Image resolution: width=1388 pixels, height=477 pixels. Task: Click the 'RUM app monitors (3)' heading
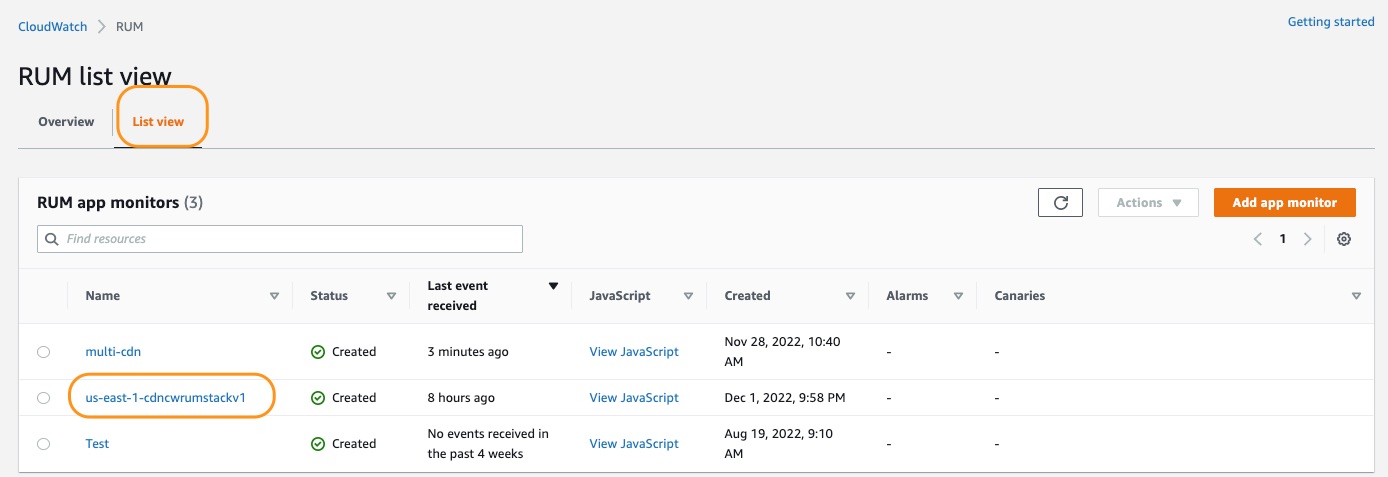[x=120, y=203]
